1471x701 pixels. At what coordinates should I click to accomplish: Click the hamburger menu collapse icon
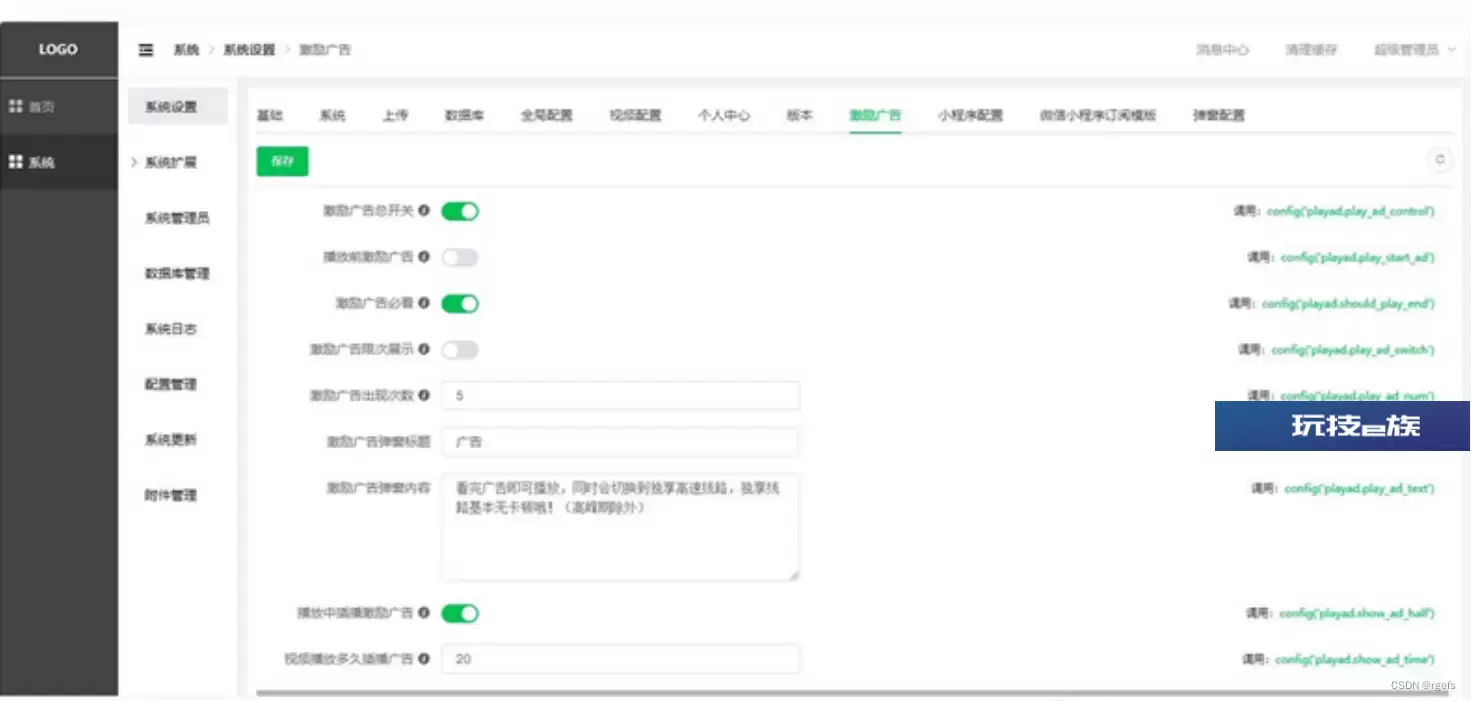coord(146,50)
